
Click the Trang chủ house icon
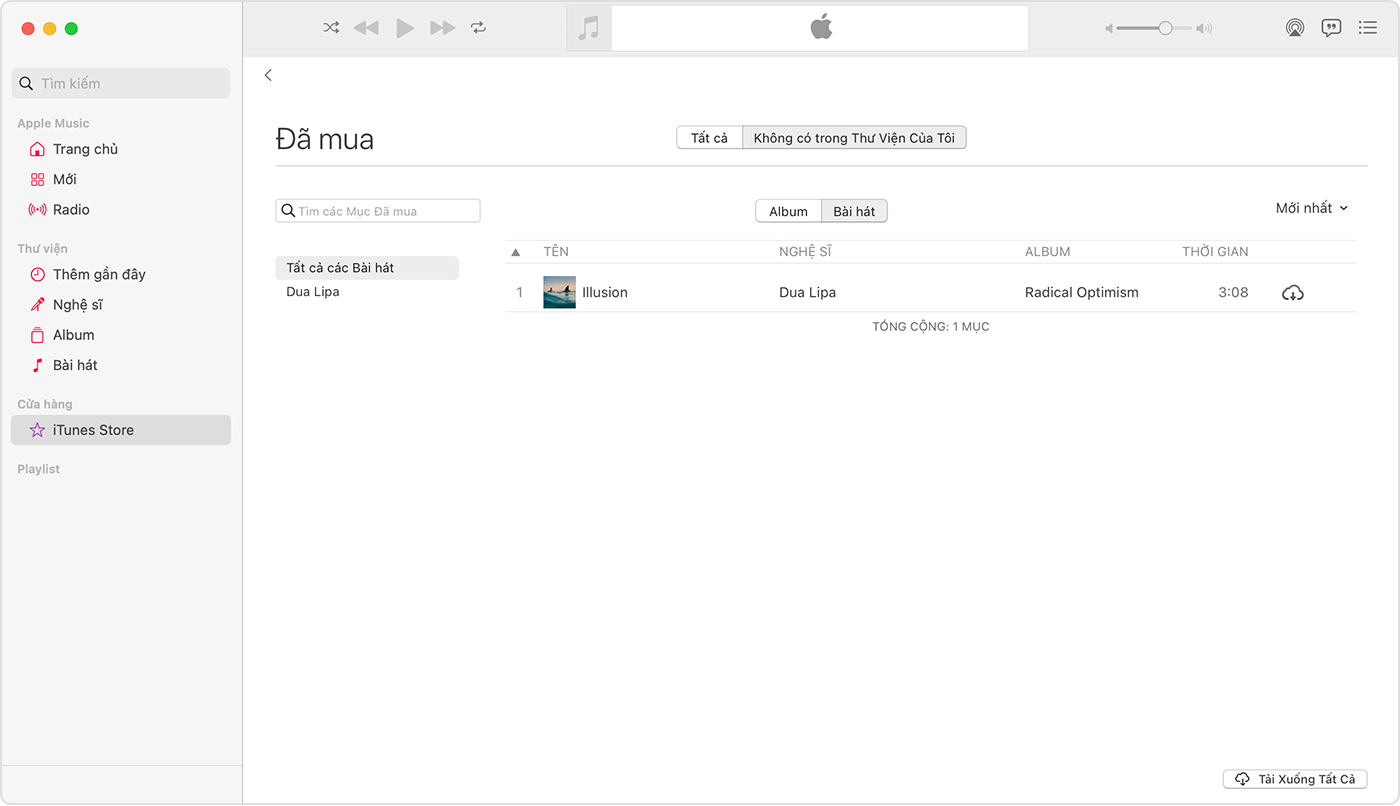pyautogui.click(x=37, y=149)
